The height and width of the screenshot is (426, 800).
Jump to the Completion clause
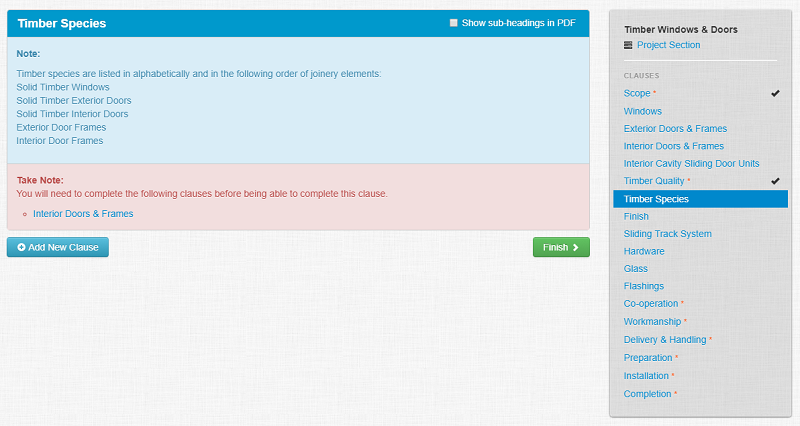647,394
